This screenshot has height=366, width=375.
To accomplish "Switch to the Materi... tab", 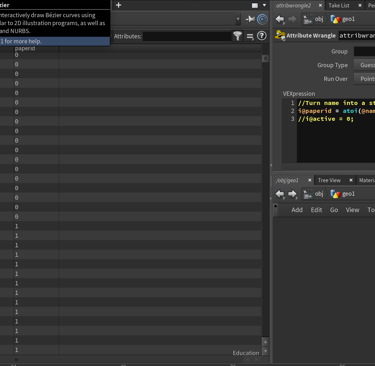I will 367,180.
